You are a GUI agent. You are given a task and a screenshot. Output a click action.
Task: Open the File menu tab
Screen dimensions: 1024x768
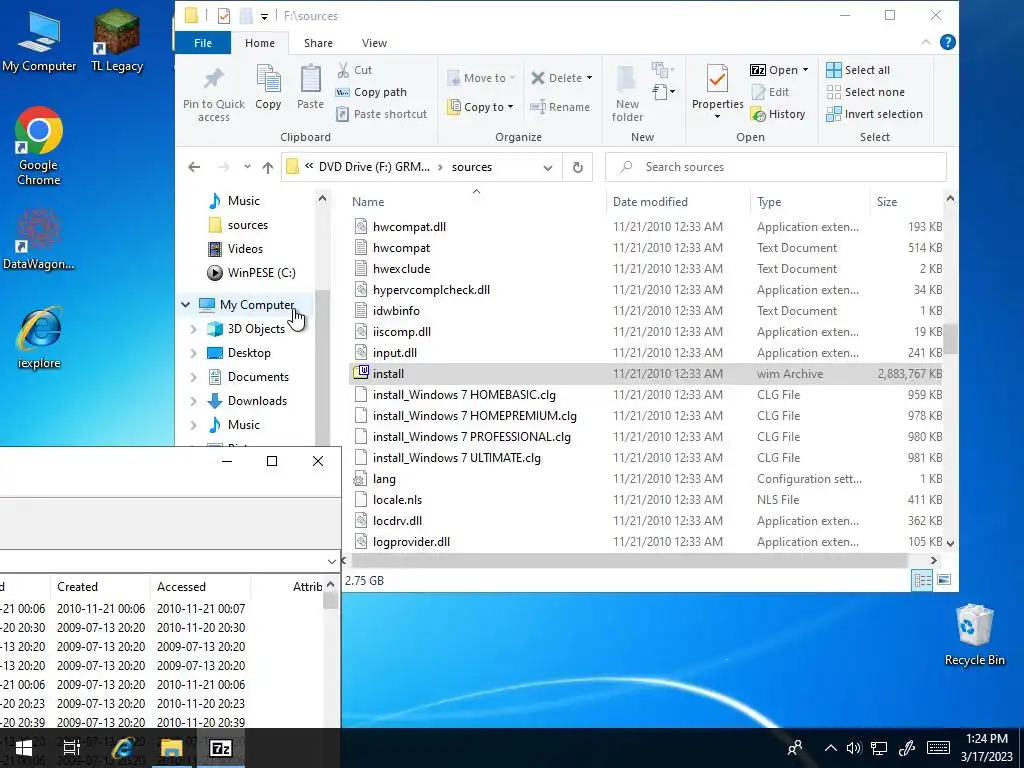[202, 43]
